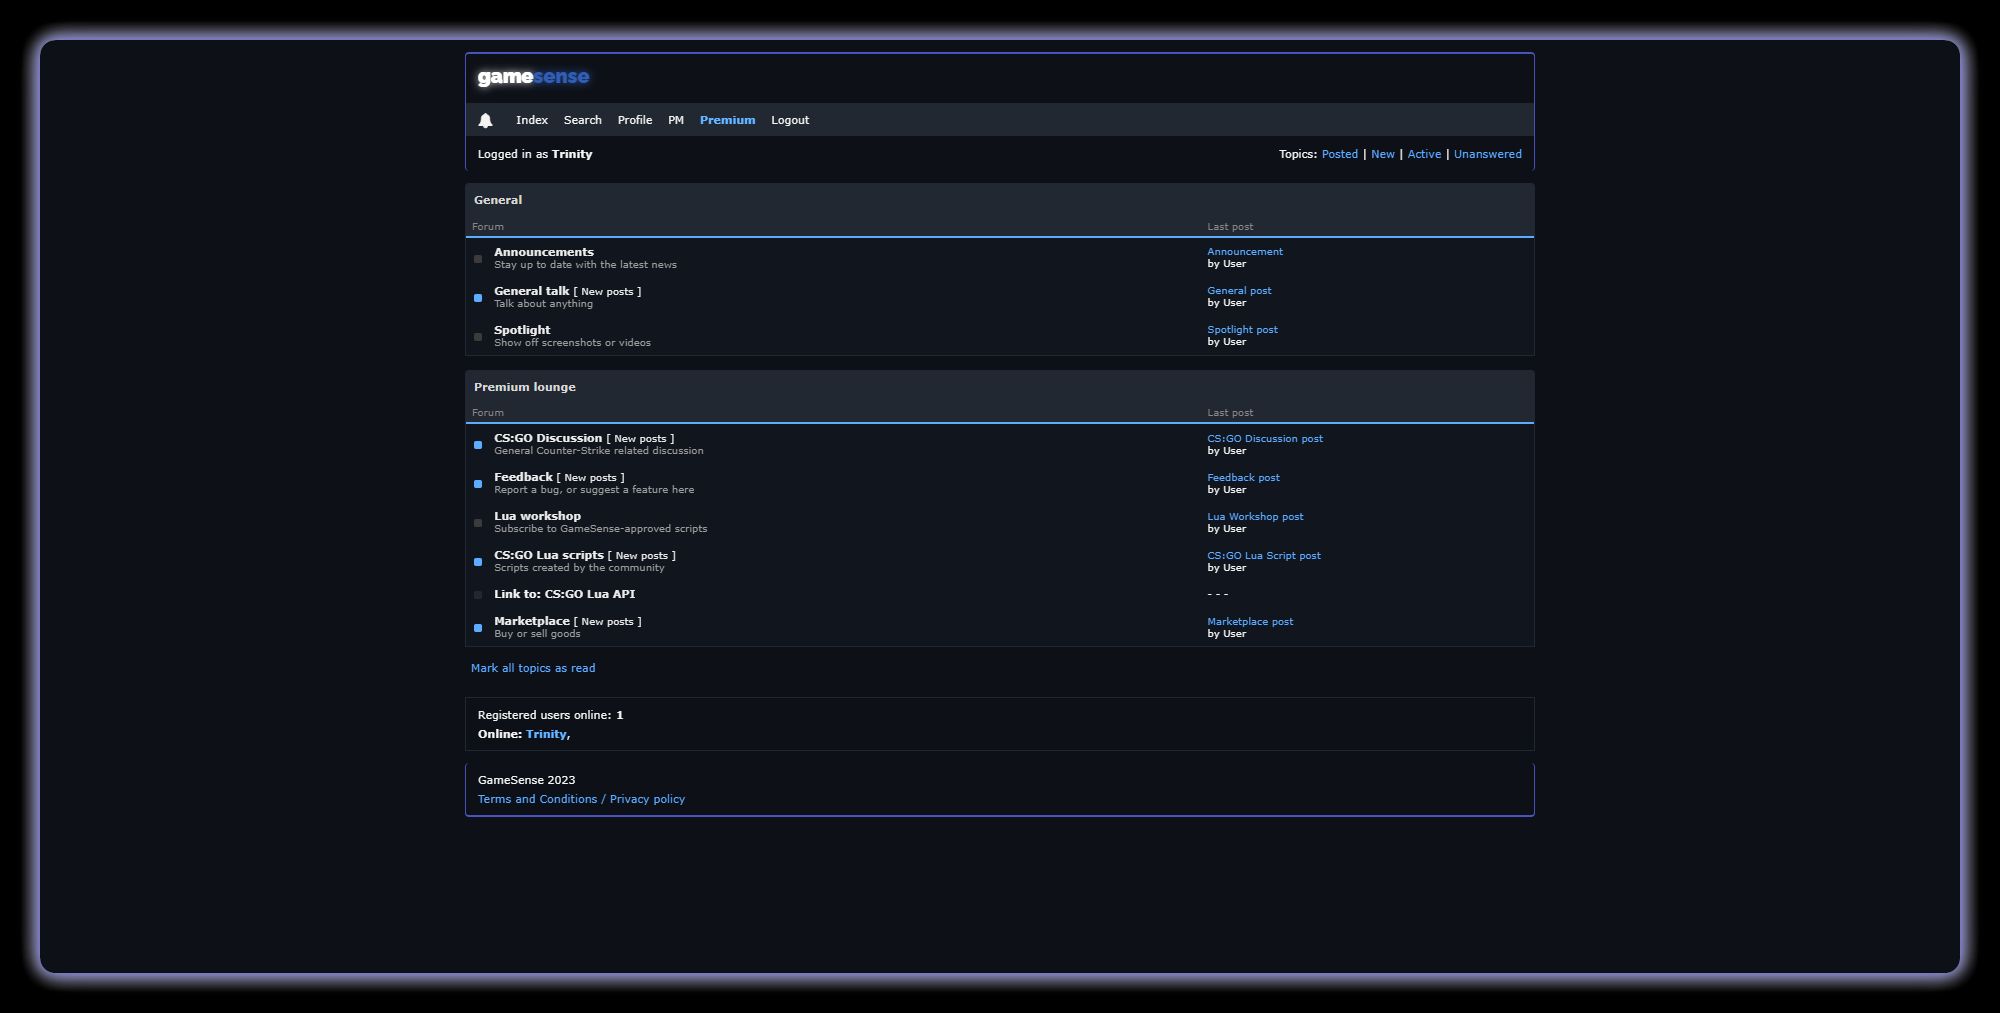Click the CS:GO Discussion new-posts indicator icon
The image size is (2000, 1013).
coord(478,445)
